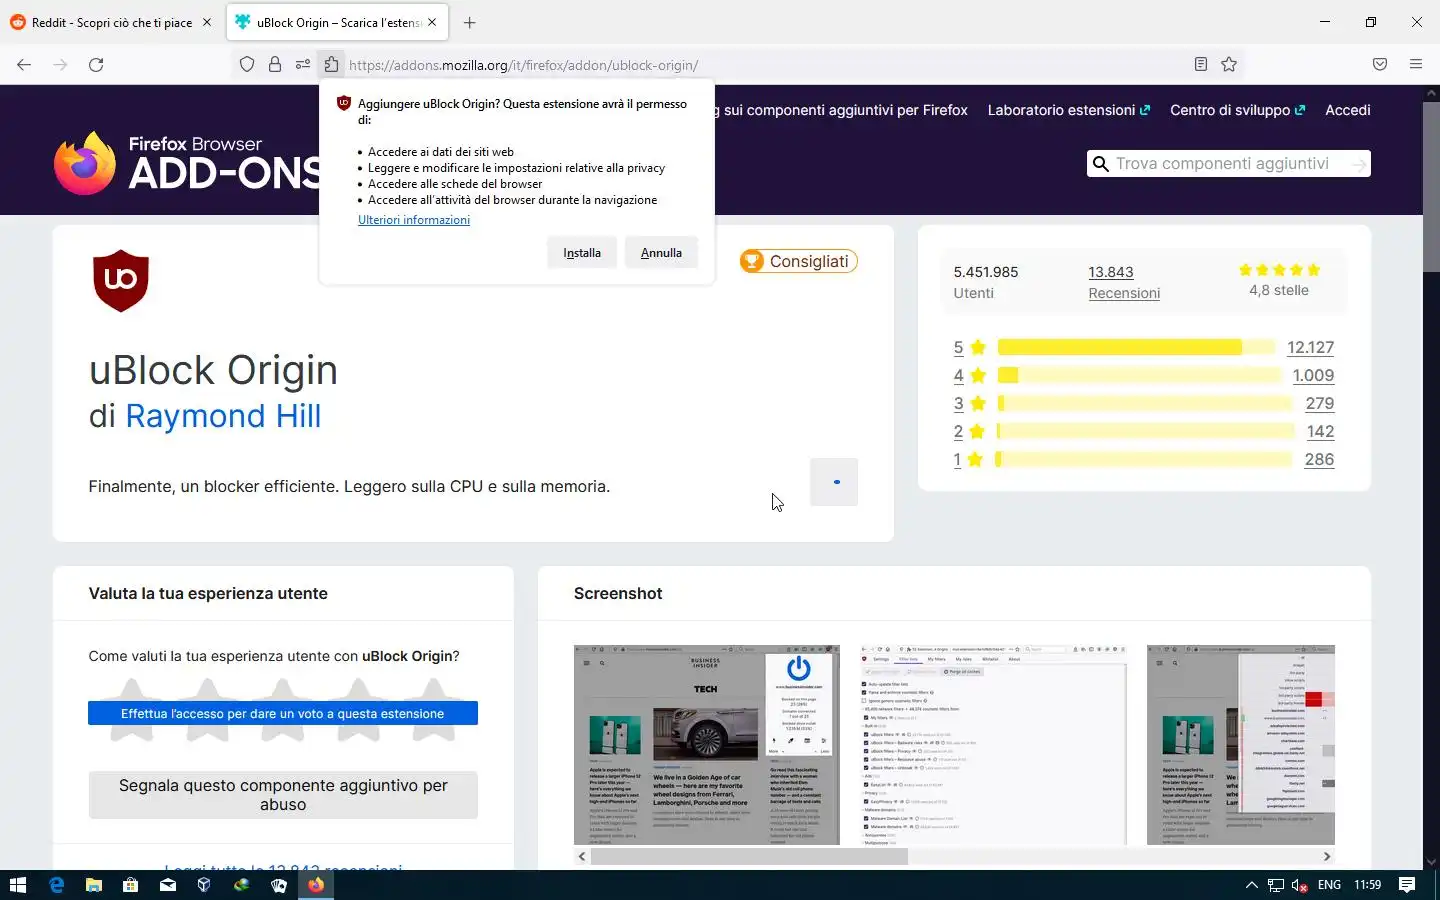Open the Recensioni link

(1124, 293)
